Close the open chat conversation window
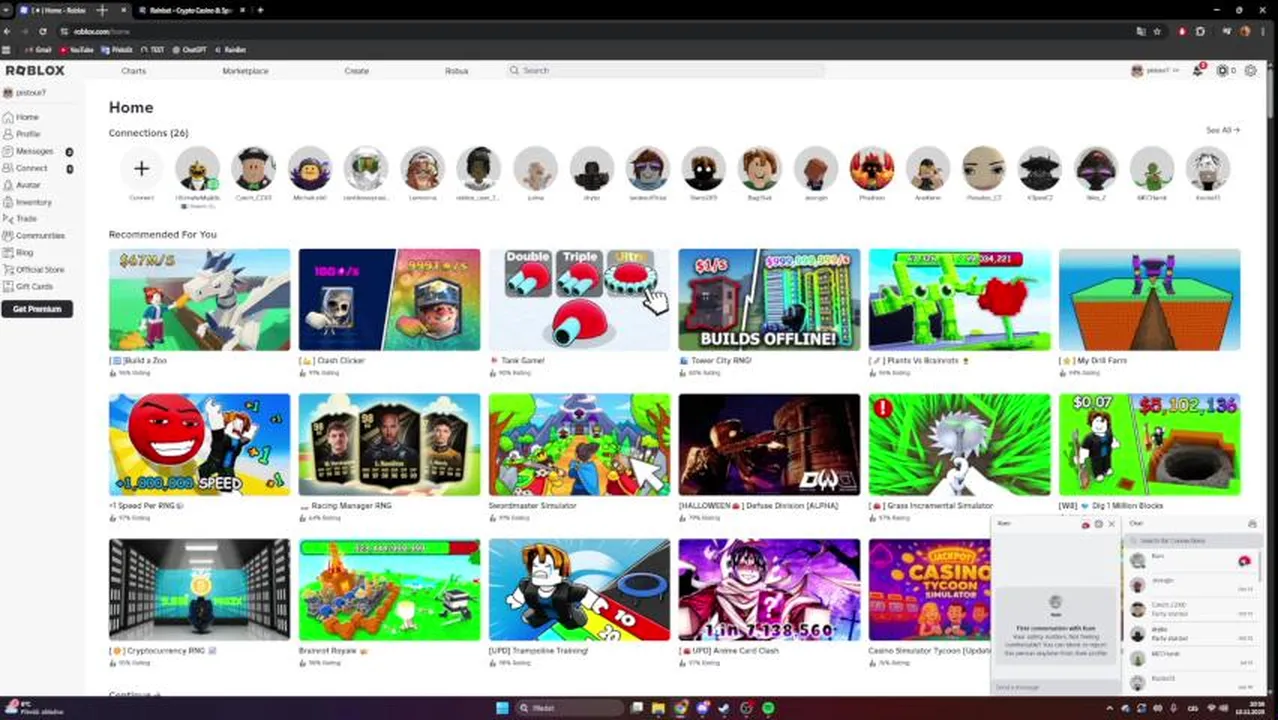 pos(1111,524)
